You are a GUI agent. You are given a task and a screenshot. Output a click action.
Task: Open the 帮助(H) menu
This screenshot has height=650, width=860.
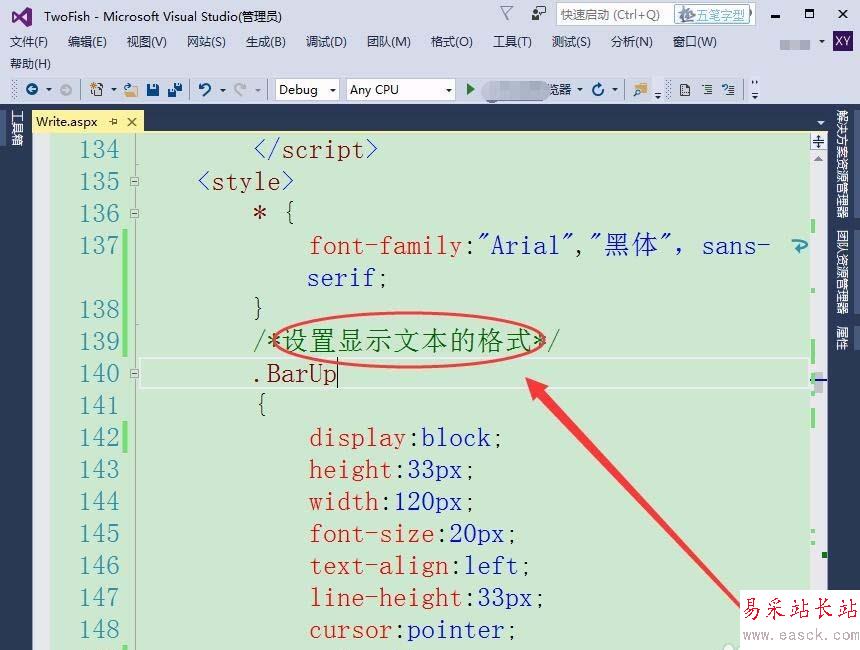[x=30, y=64]
